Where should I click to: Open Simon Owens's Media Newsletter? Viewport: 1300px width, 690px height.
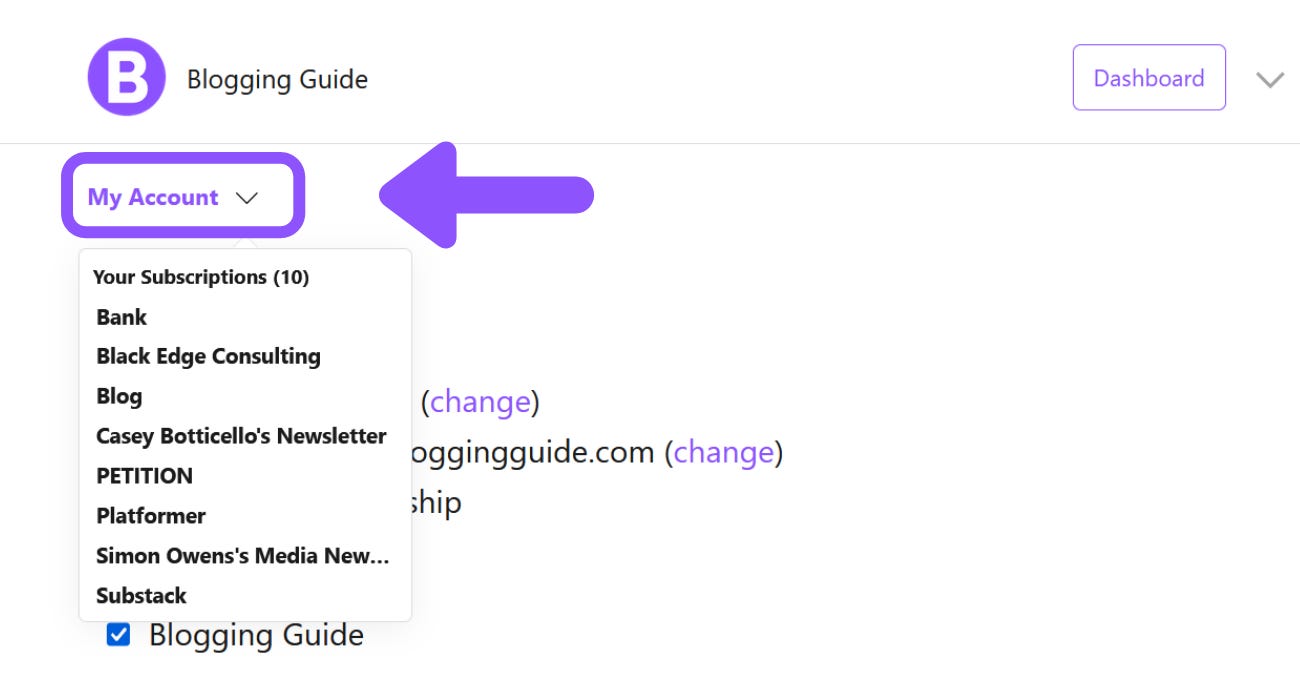pos(243,556)
